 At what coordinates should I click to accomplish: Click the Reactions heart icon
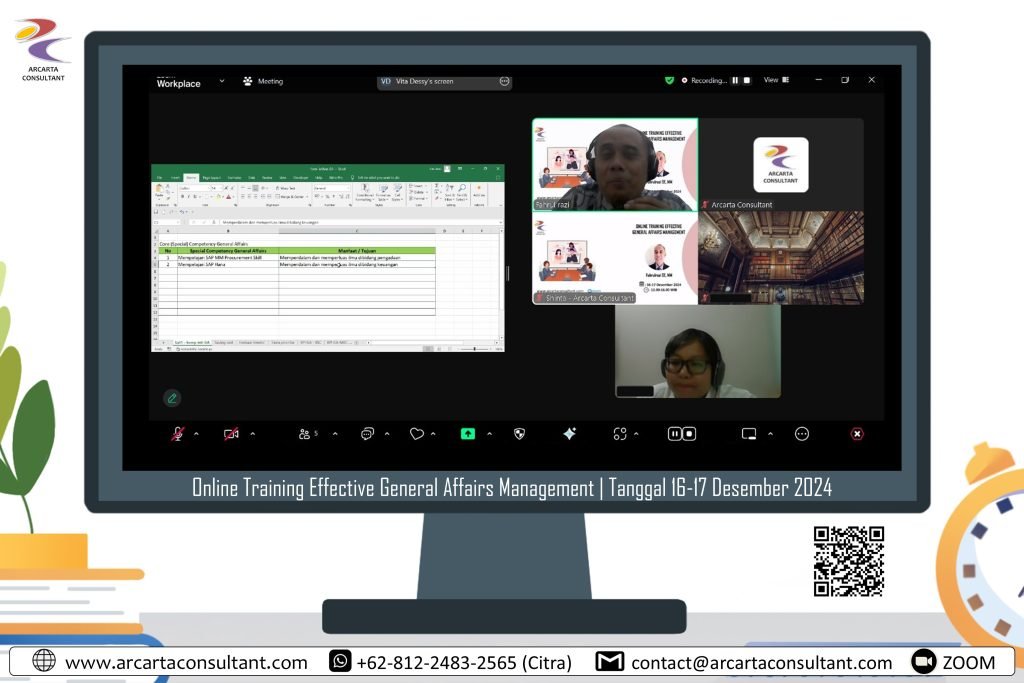[416, 434]
